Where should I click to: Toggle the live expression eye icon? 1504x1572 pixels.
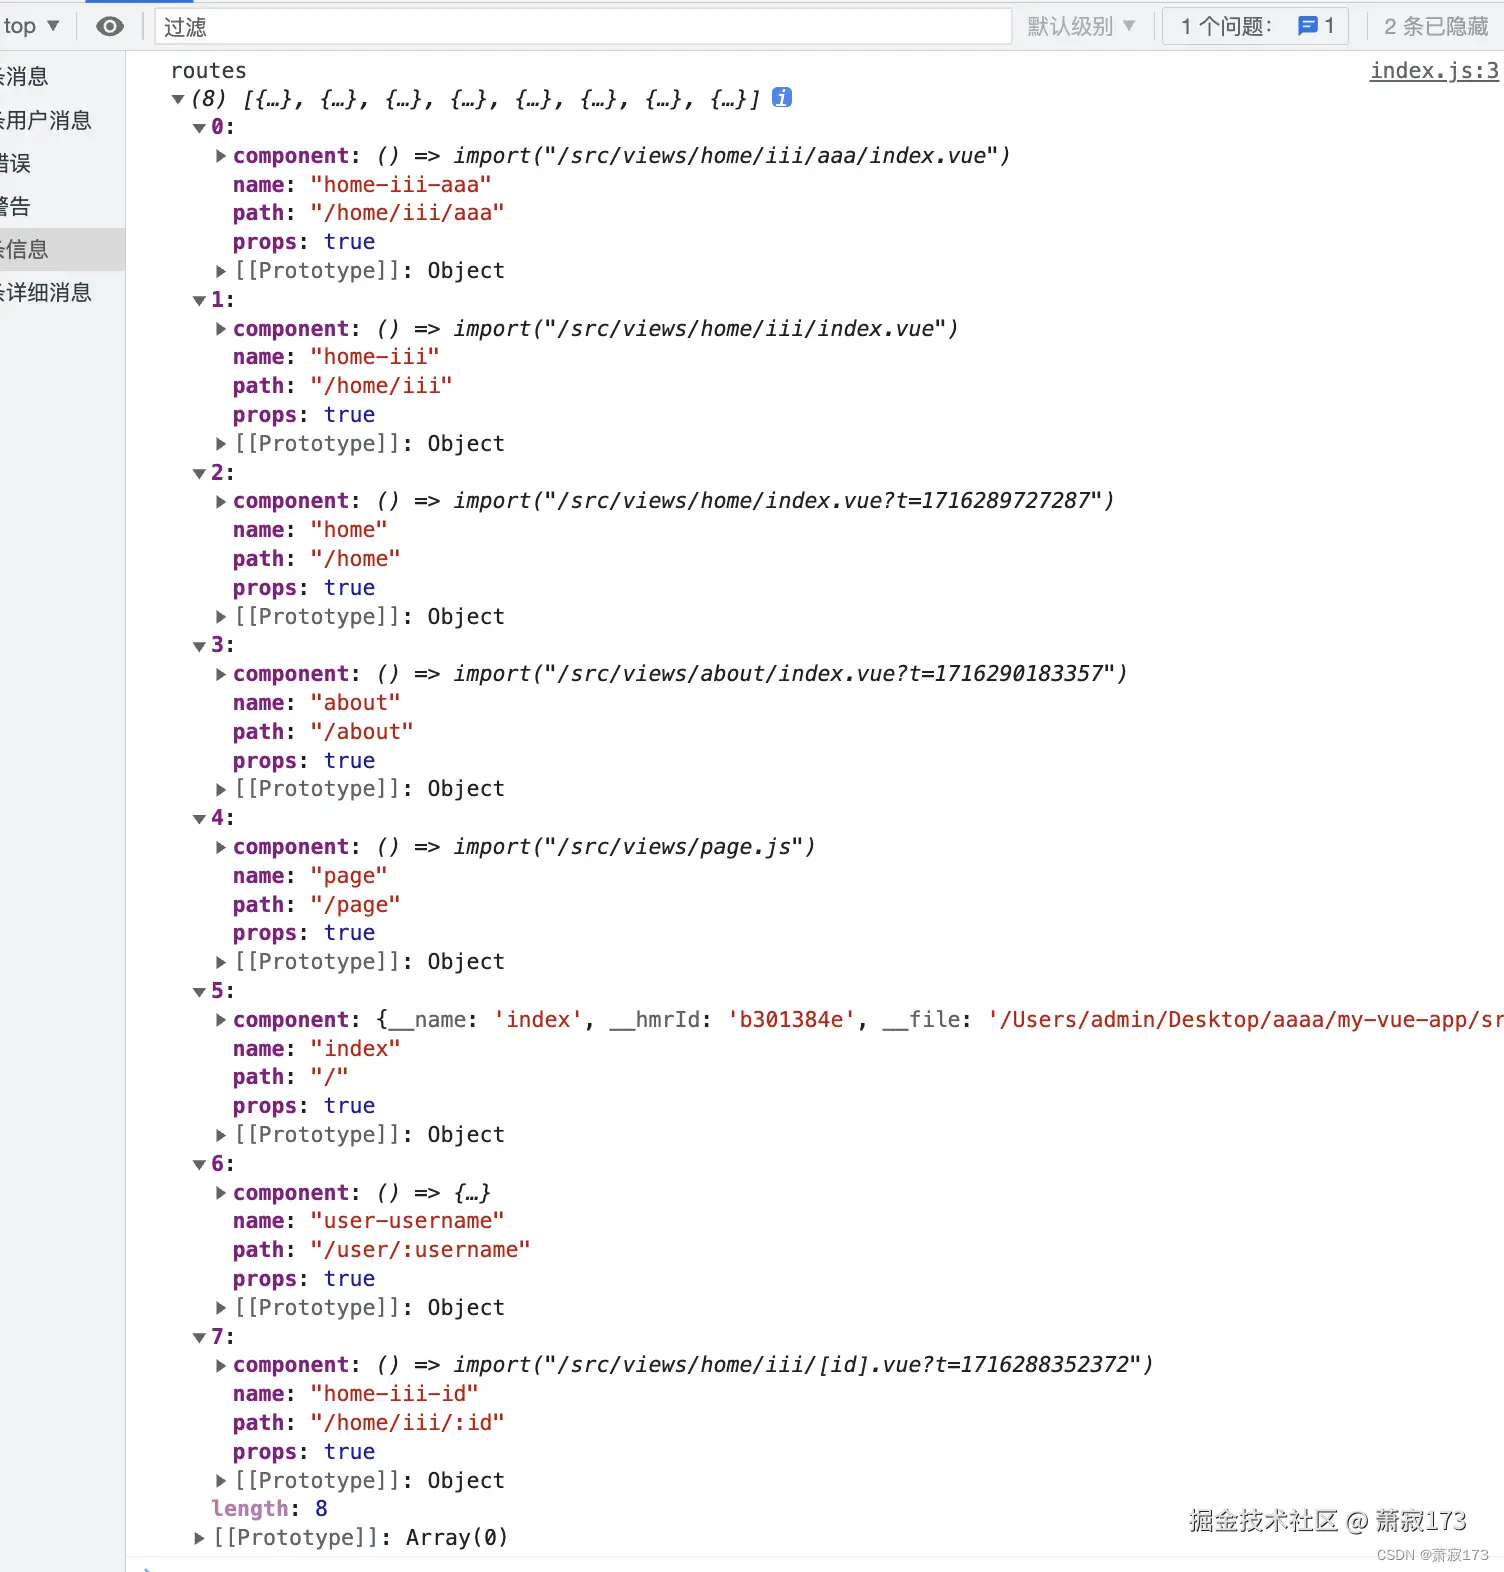pos(110,27)
